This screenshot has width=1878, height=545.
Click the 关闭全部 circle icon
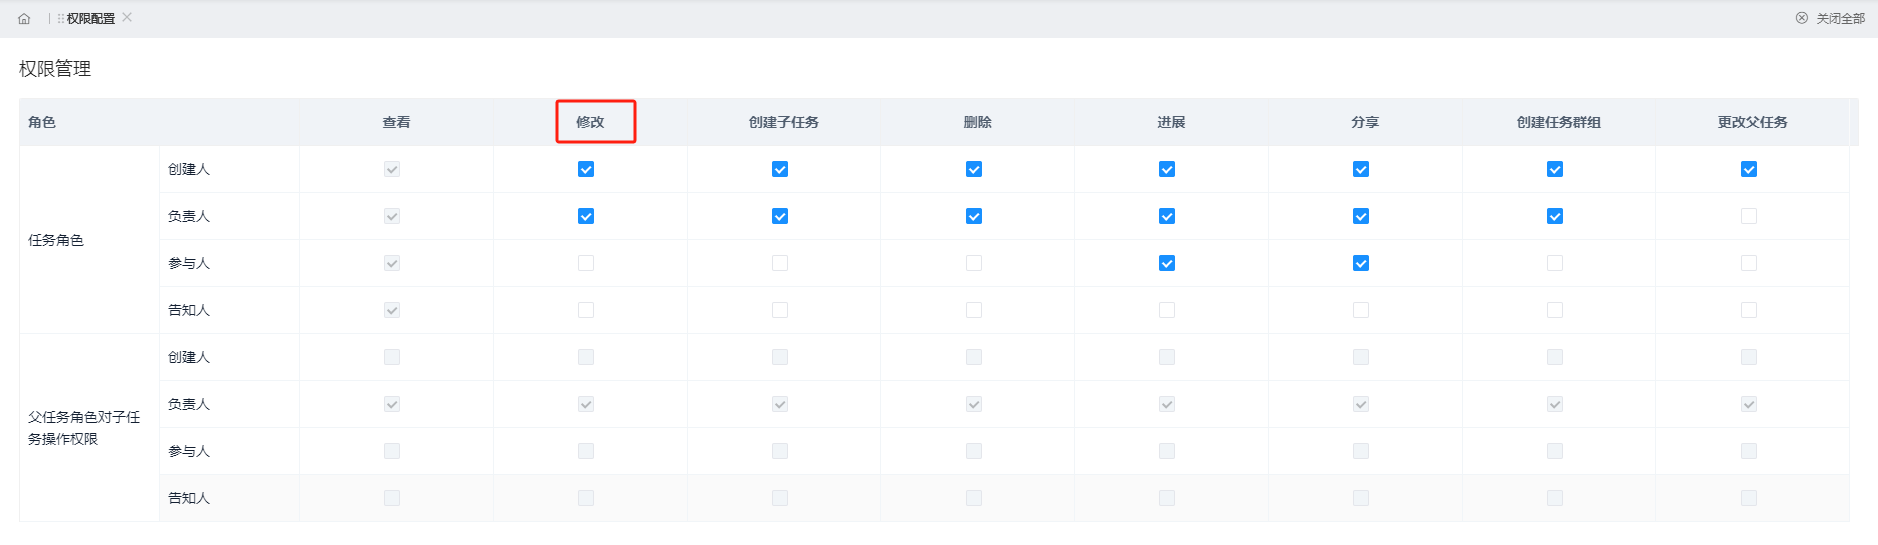(1802, 18)
